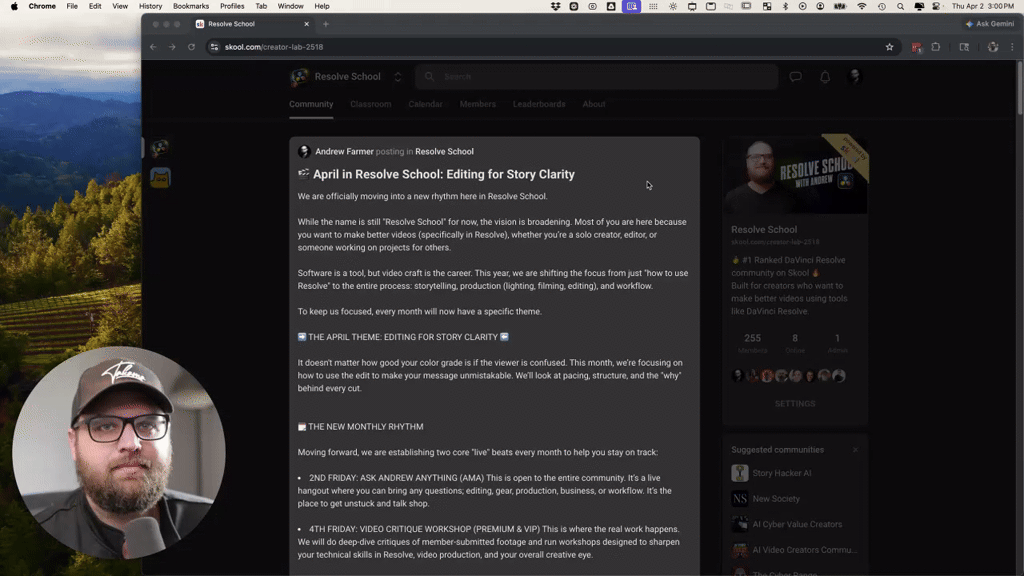Open the Story Hacker AI community icon

[x=740, y=473]
